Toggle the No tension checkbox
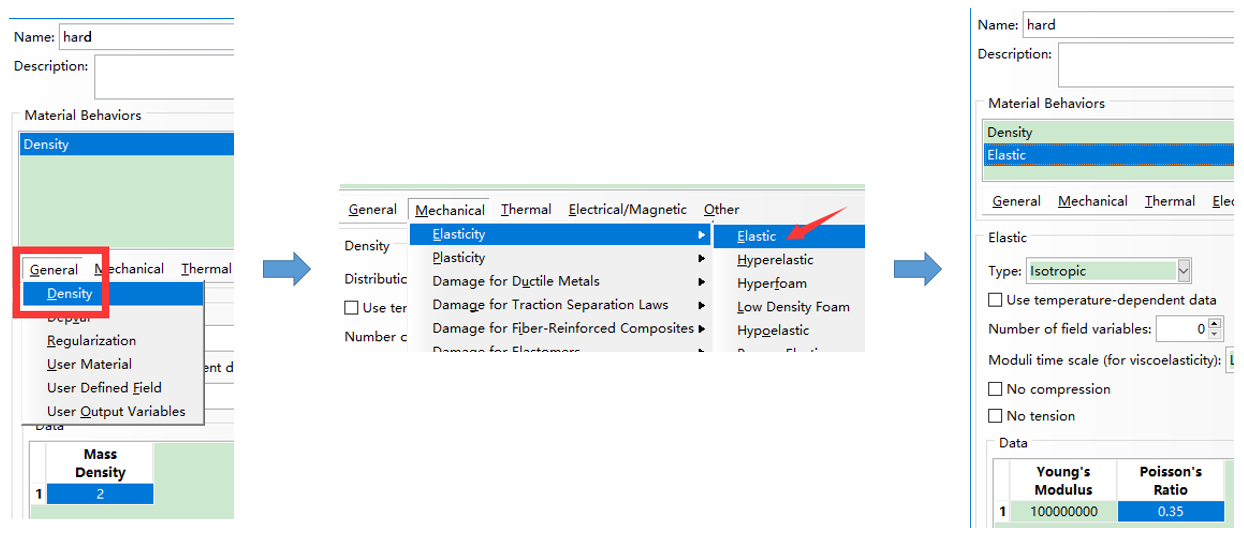 (995, 416)
